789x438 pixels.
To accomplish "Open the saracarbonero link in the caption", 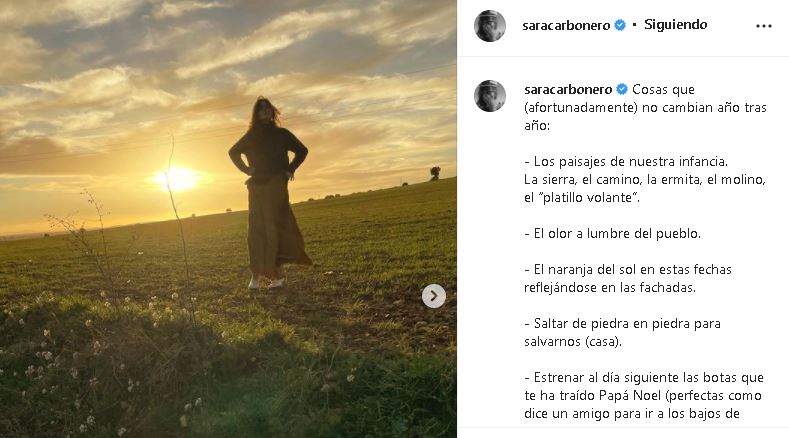I will click(568, 90).
